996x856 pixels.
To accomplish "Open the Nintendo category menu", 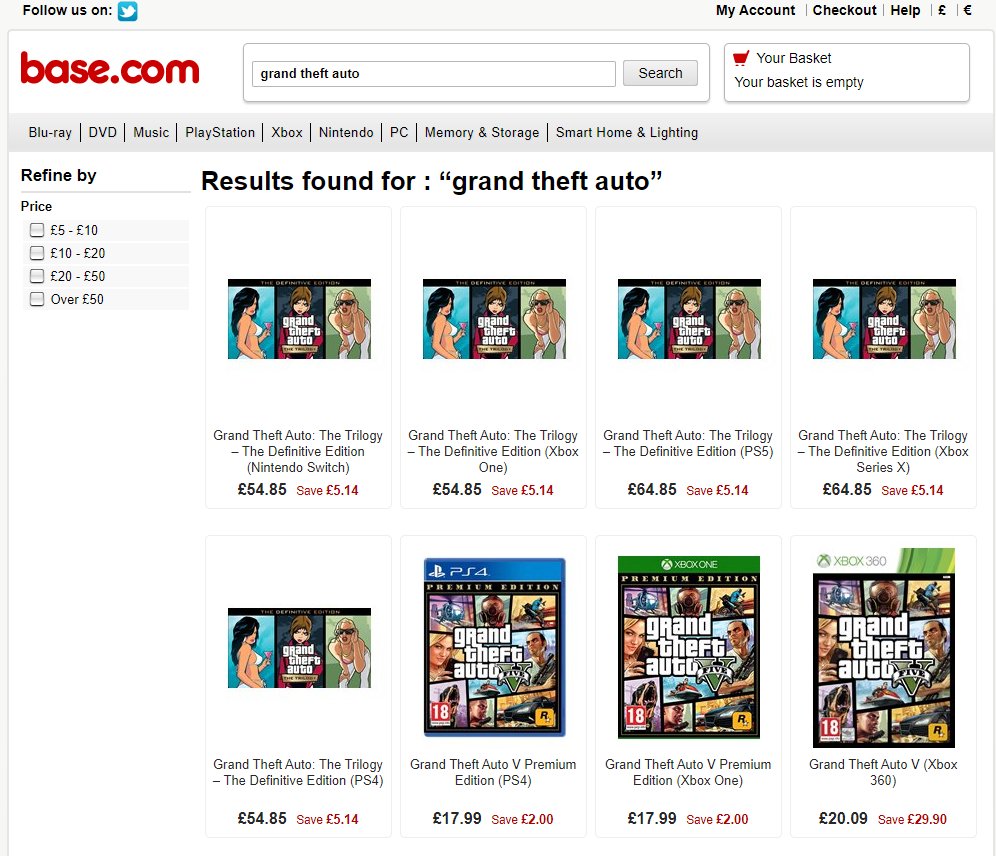I will (x=346, y=132).
